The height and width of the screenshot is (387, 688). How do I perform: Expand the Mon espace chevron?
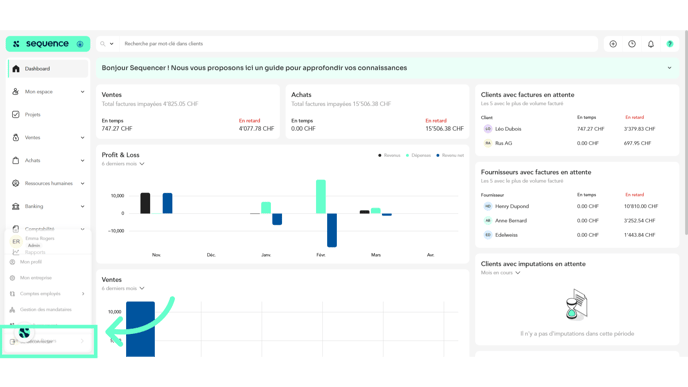click(82, 92)
